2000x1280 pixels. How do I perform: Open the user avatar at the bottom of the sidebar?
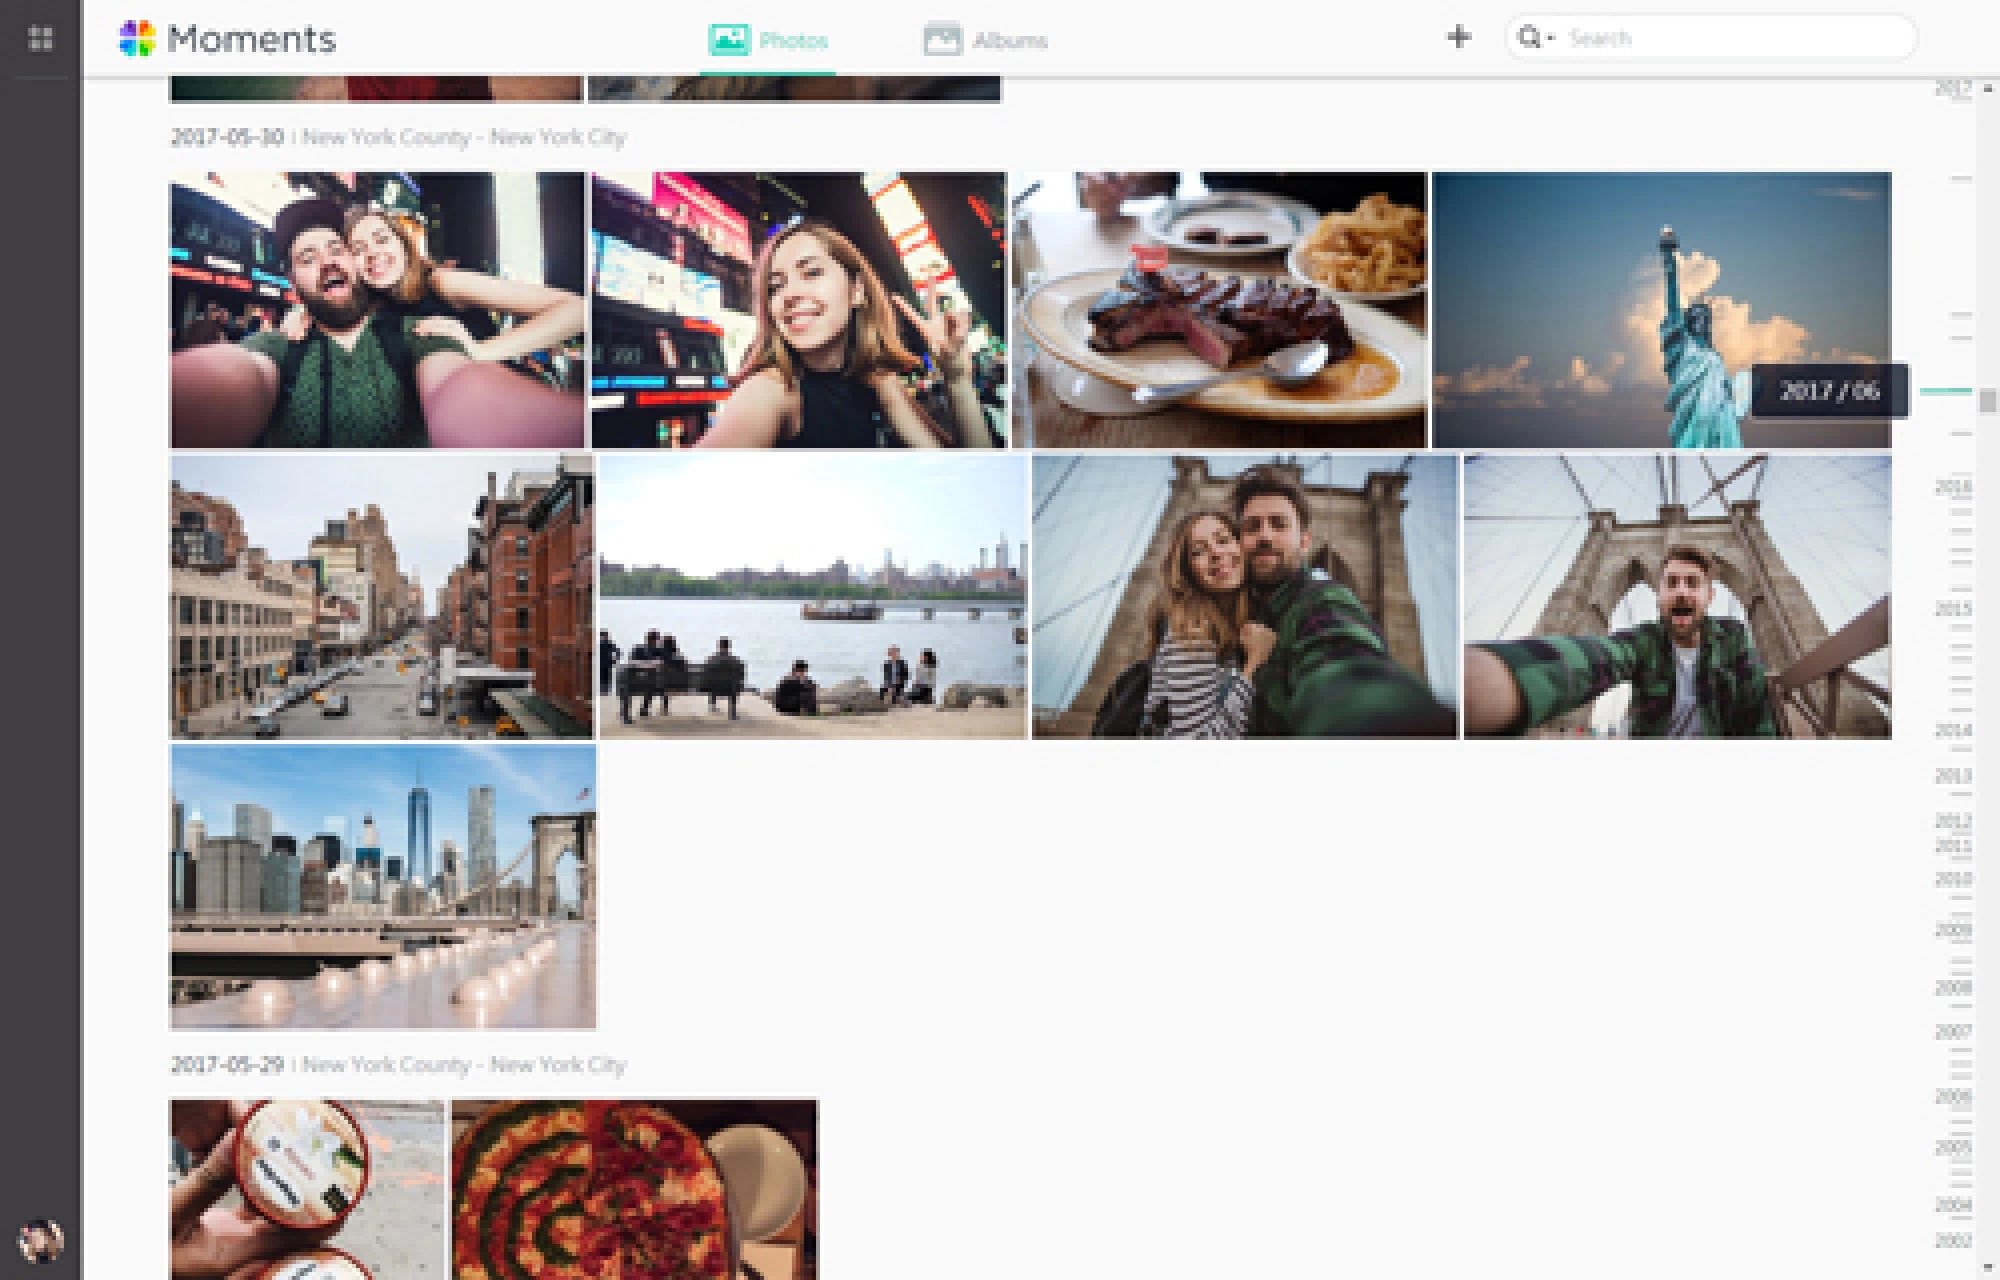[40, 1240]
